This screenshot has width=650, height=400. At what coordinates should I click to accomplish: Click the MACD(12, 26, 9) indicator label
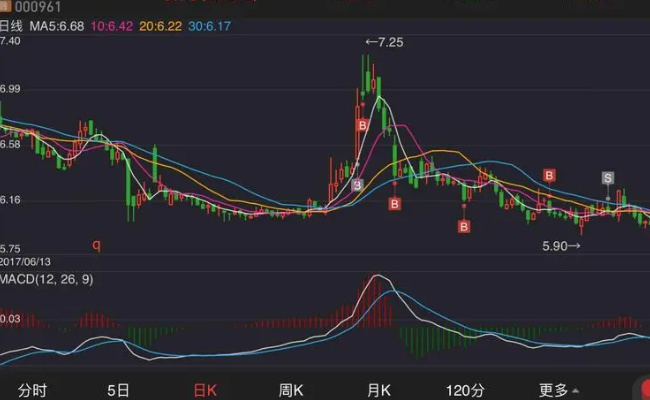pyautogui.click(x=46, y=279)
